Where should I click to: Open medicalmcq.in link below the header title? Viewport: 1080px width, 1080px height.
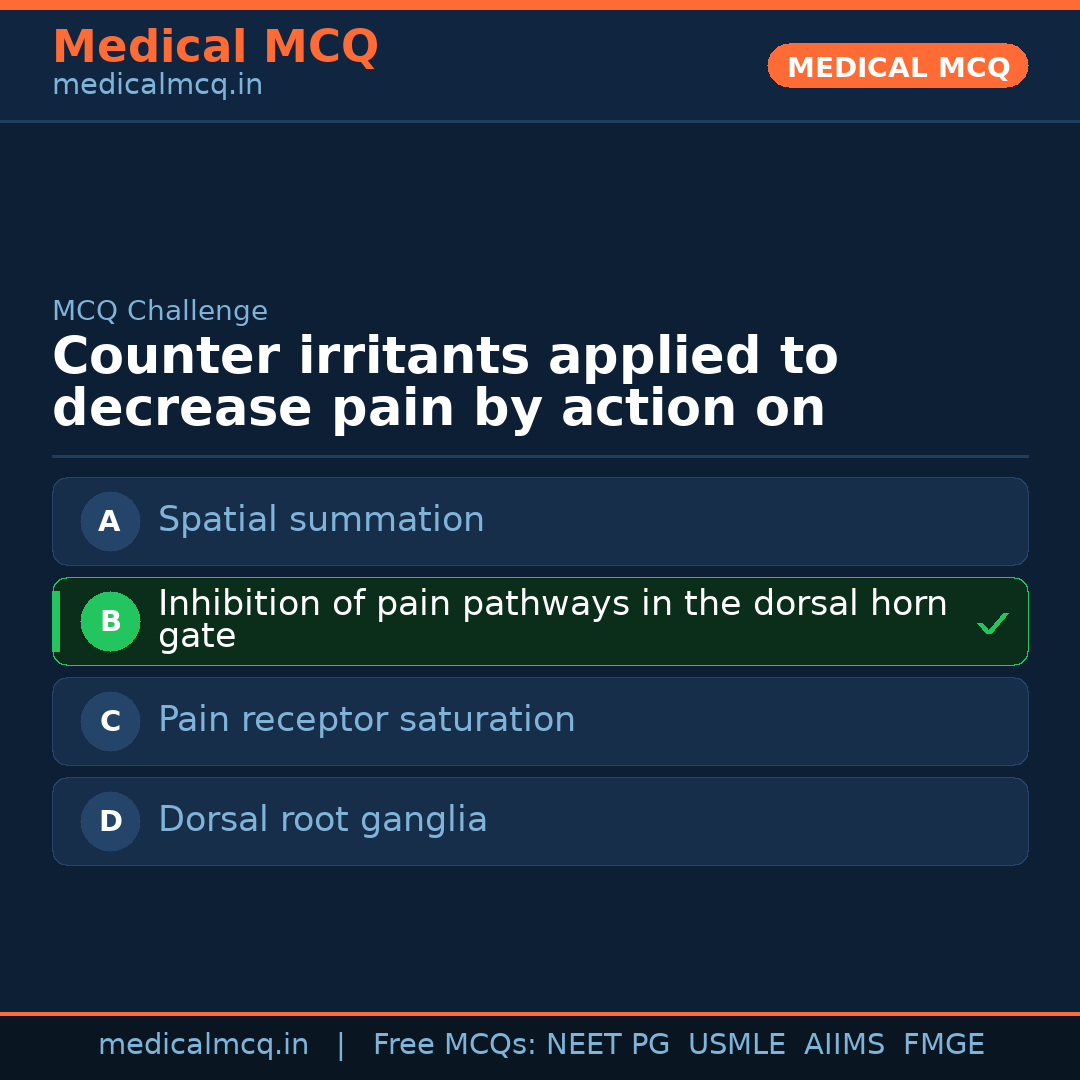[157, 86]
